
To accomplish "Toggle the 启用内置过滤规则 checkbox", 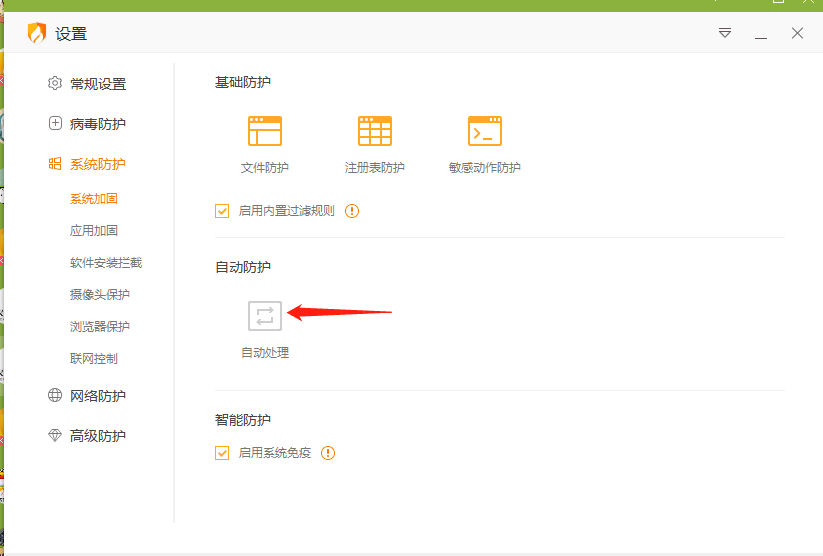I will [x=222, y=211].
